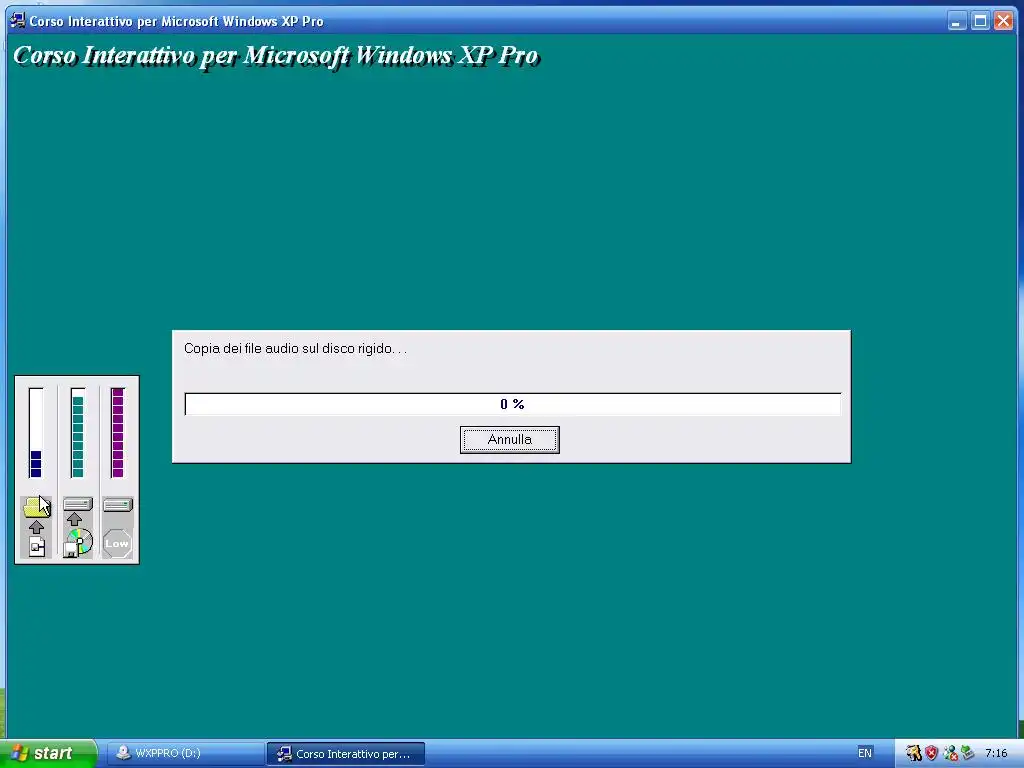Click the window title bar app icon
Viewport: 1024px width, 768px height.
(x=18, y=20)
